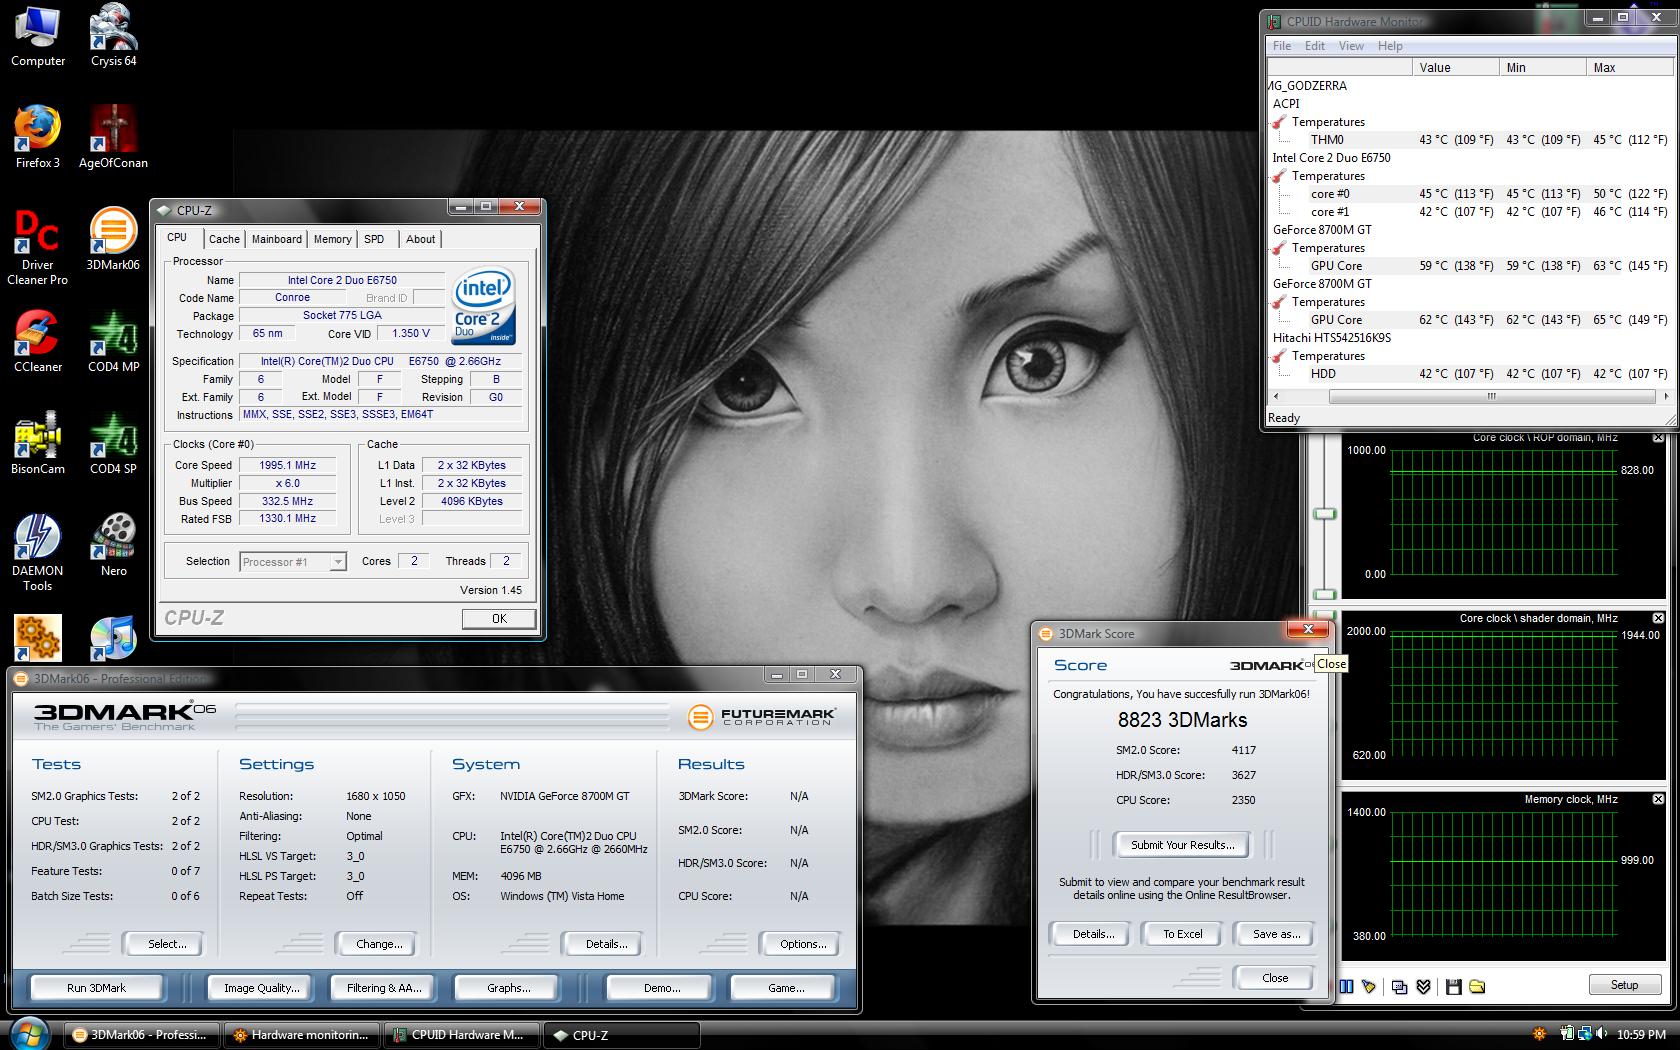This screenshot has width=1680, height=1050.
Task: Select the Driver Cleaner Pro icon
Action: 38,247
